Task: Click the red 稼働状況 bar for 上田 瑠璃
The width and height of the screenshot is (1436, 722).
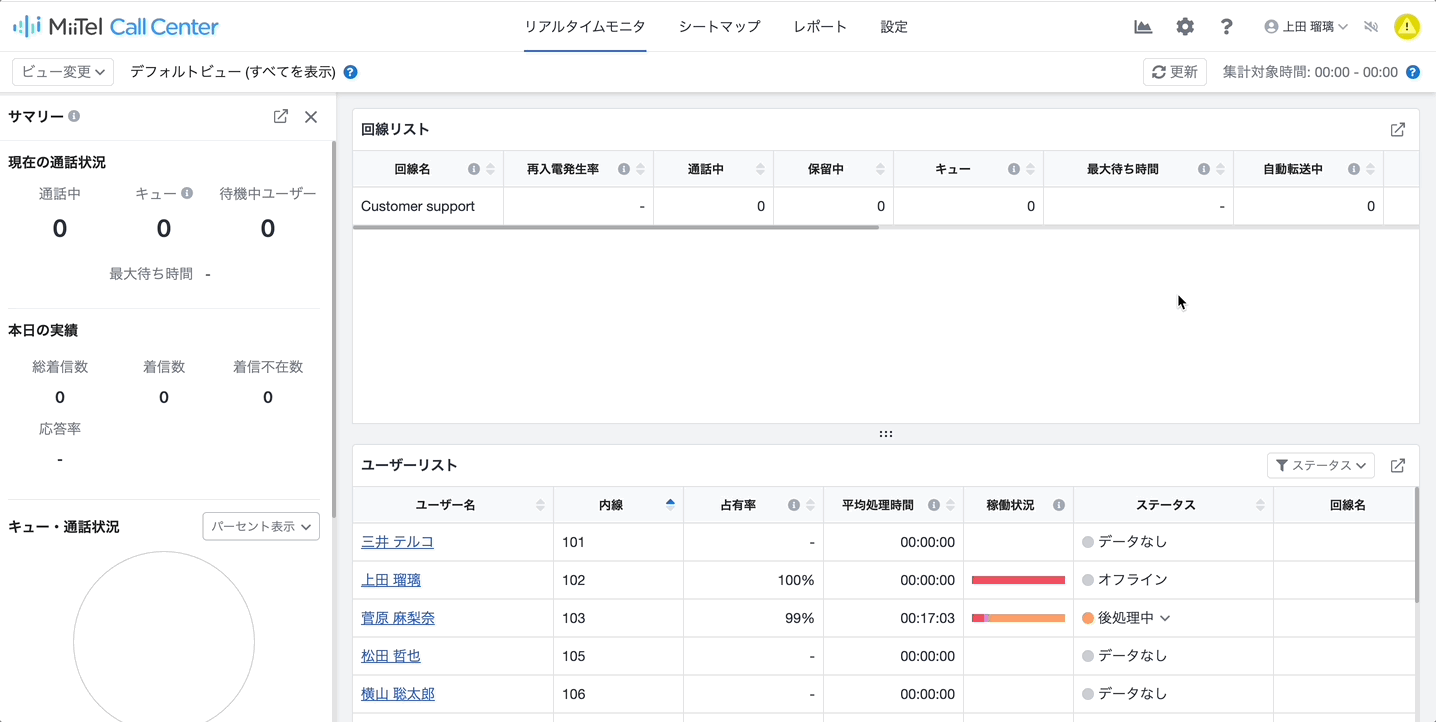Action: pyautogui.click(x=1018, y=580)
